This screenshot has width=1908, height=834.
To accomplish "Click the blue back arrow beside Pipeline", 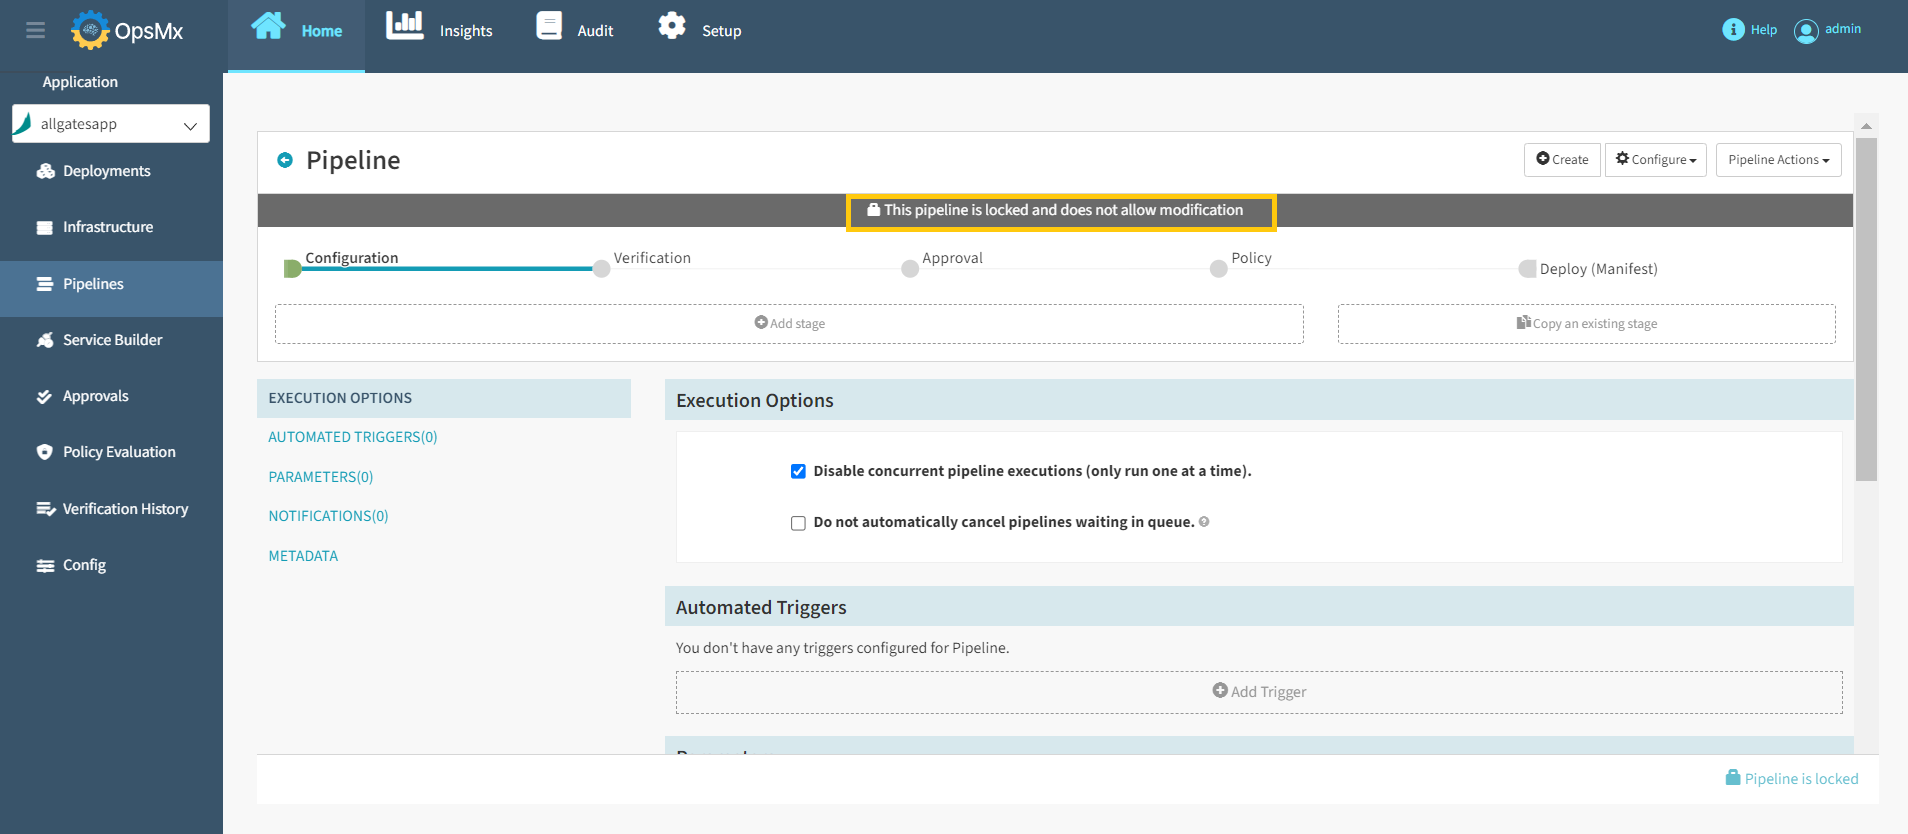I will click(285, 160).
